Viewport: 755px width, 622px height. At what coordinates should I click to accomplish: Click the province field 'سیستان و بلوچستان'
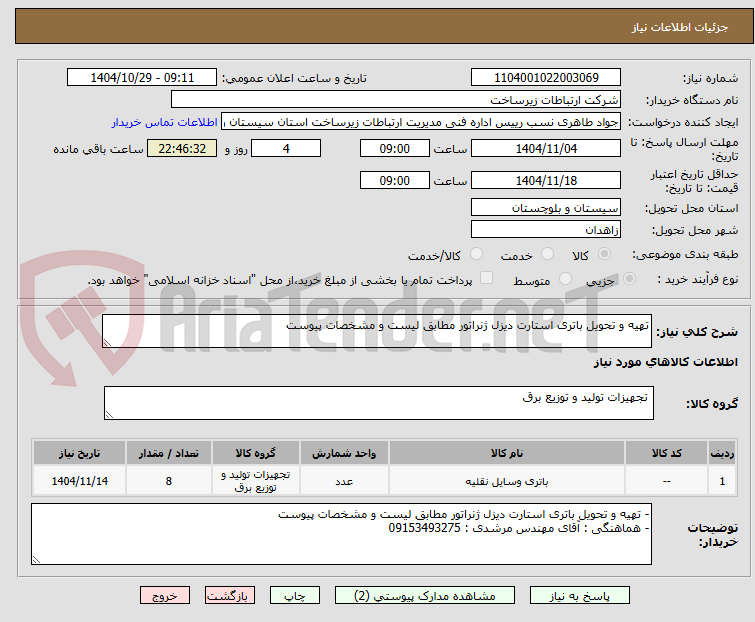click(546, 207)
